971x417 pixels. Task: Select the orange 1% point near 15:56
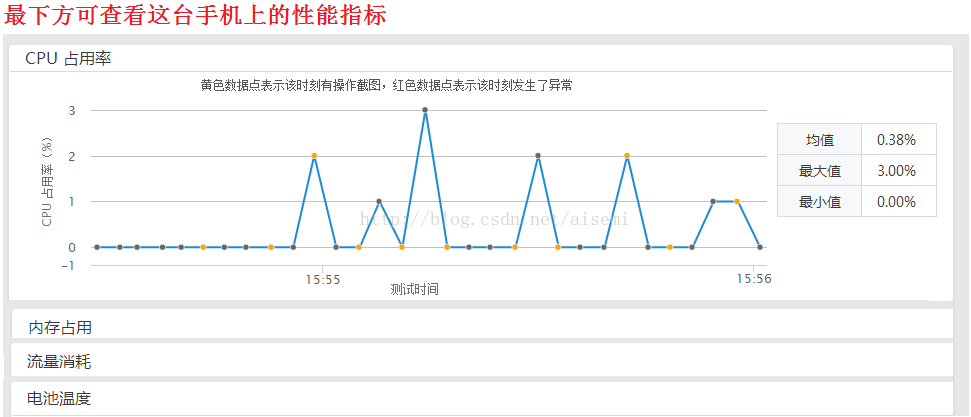click(x=737, y=201)
